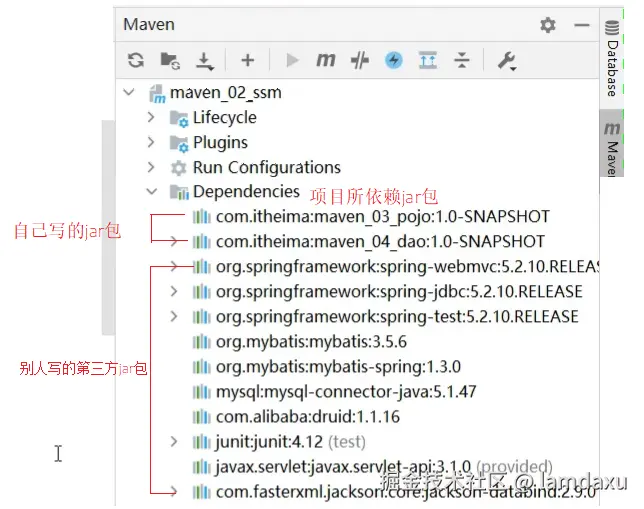Expand the maven_04_dao dependency
Screen dimensions: 644x509
(x=174, y=241)
